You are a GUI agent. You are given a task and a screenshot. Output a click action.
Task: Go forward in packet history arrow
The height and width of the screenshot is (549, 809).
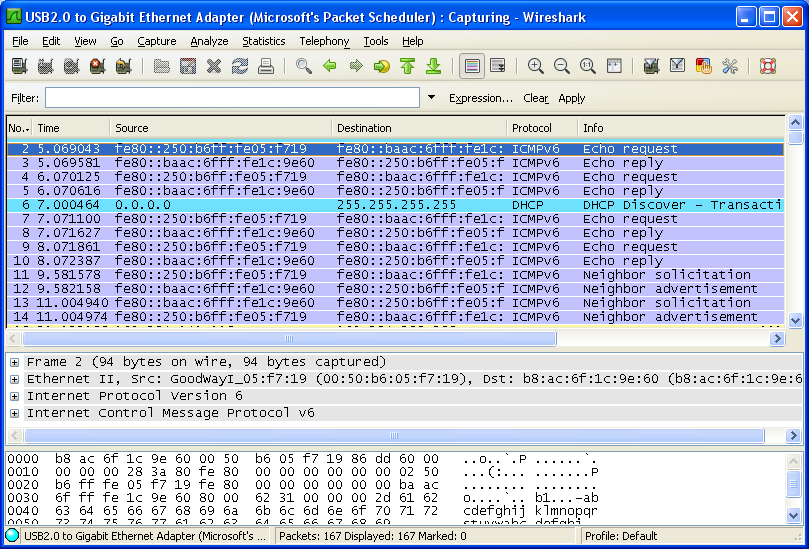point(356,66)
